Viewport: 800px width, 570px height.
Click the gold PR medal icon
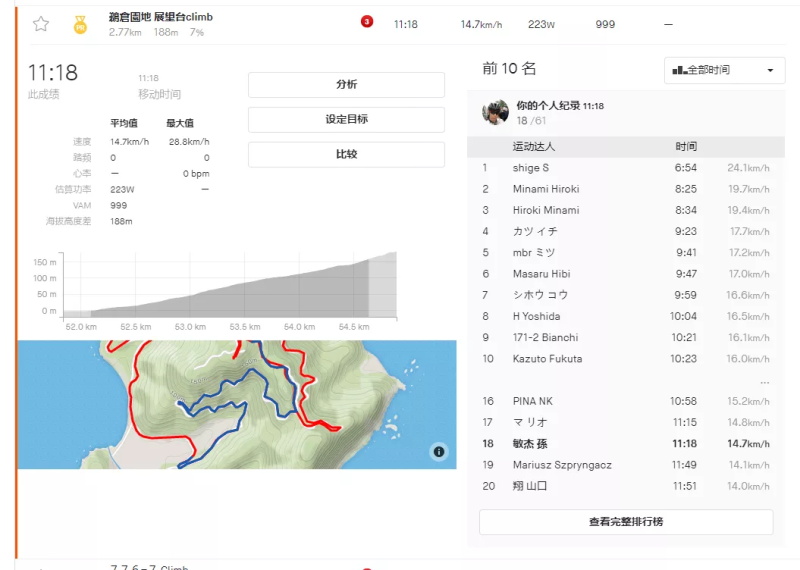[x=80, y=25]
